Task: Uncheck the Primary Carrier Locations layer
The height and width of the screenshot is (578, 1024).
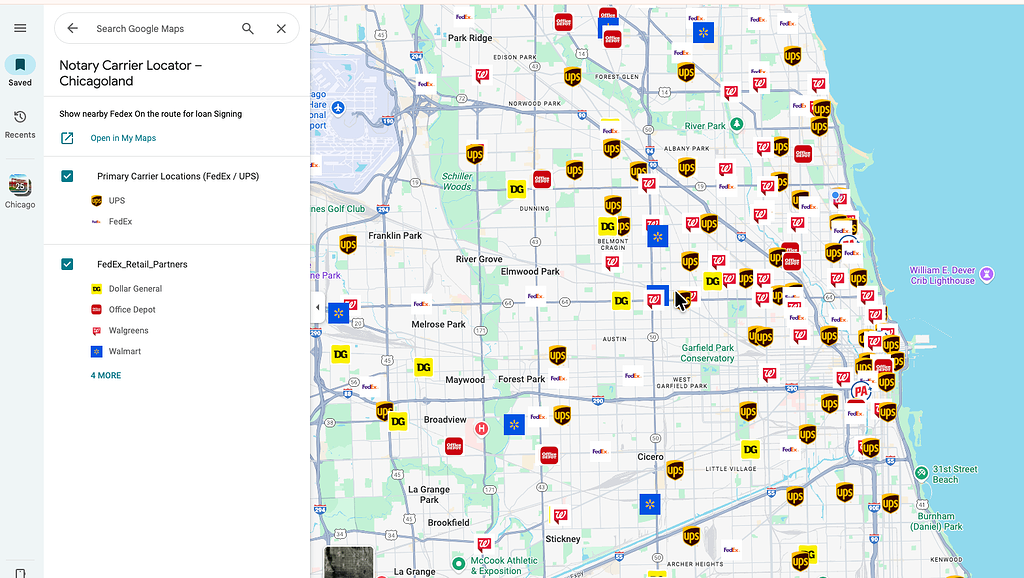Action: (66, 175)
